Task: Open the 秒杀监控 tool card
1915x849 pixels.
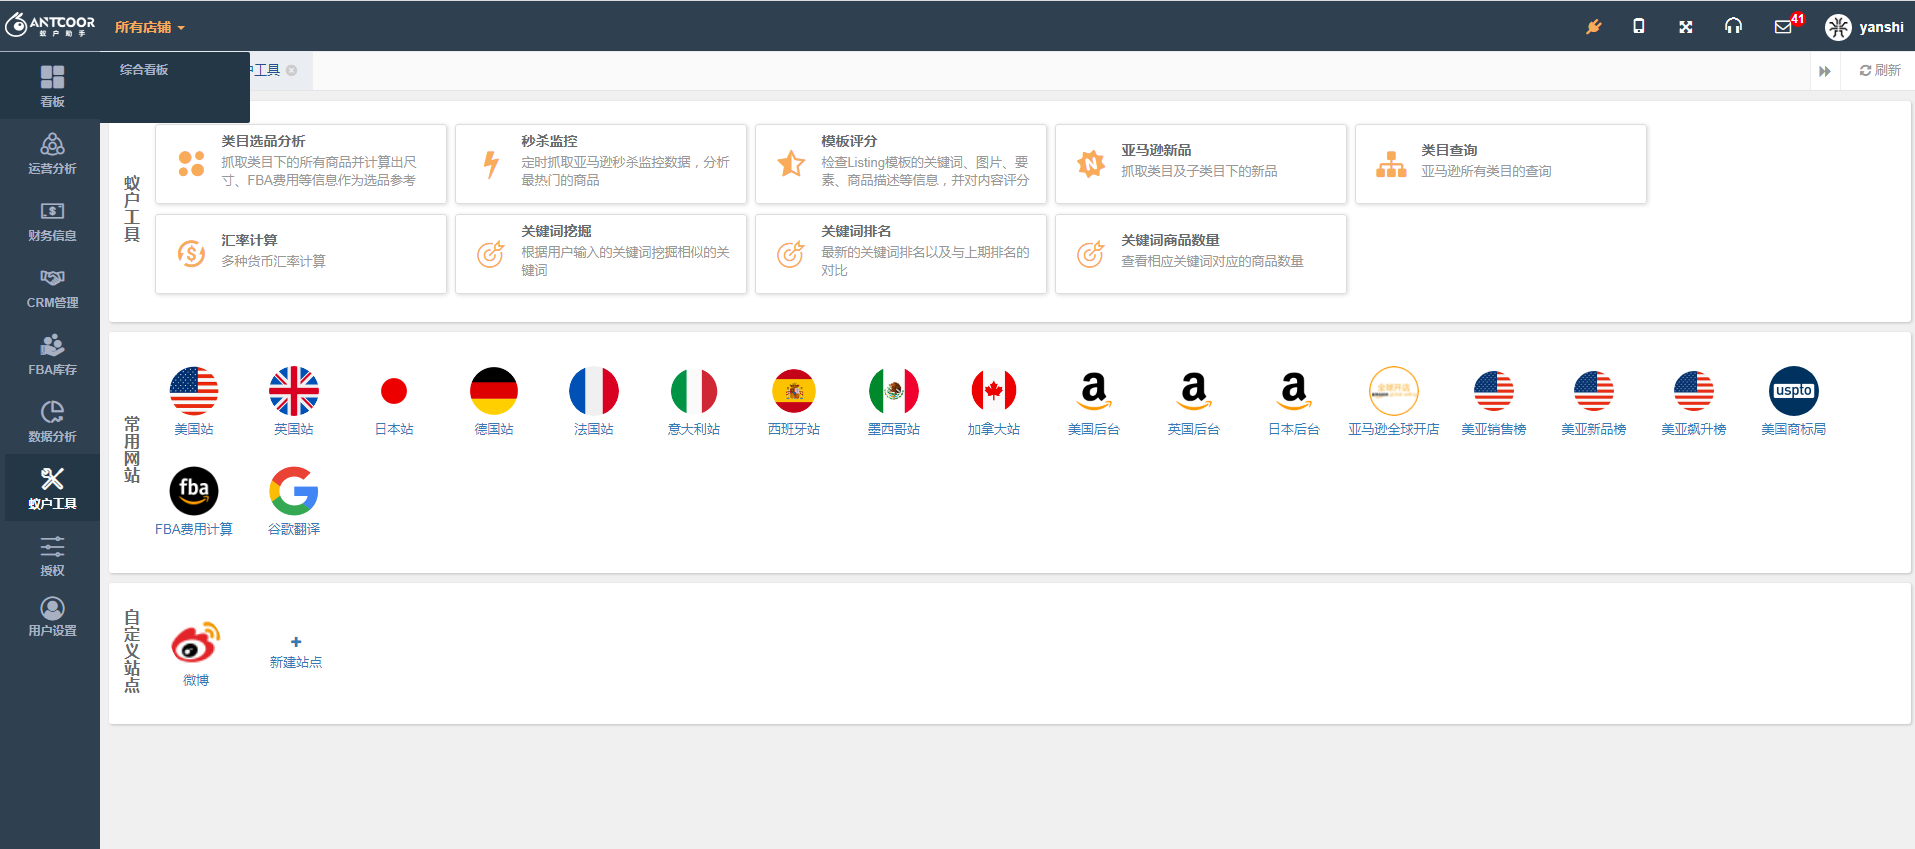Action: 601,164
